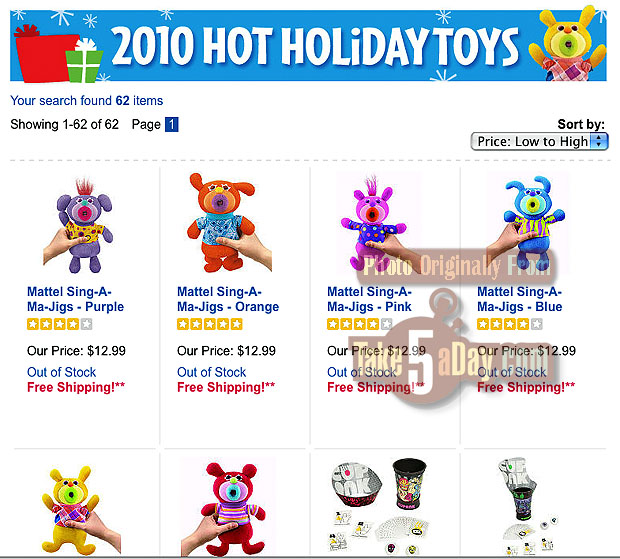Click the red gift box banner icon
Screen dimensions: 620x559
point(43,54)
